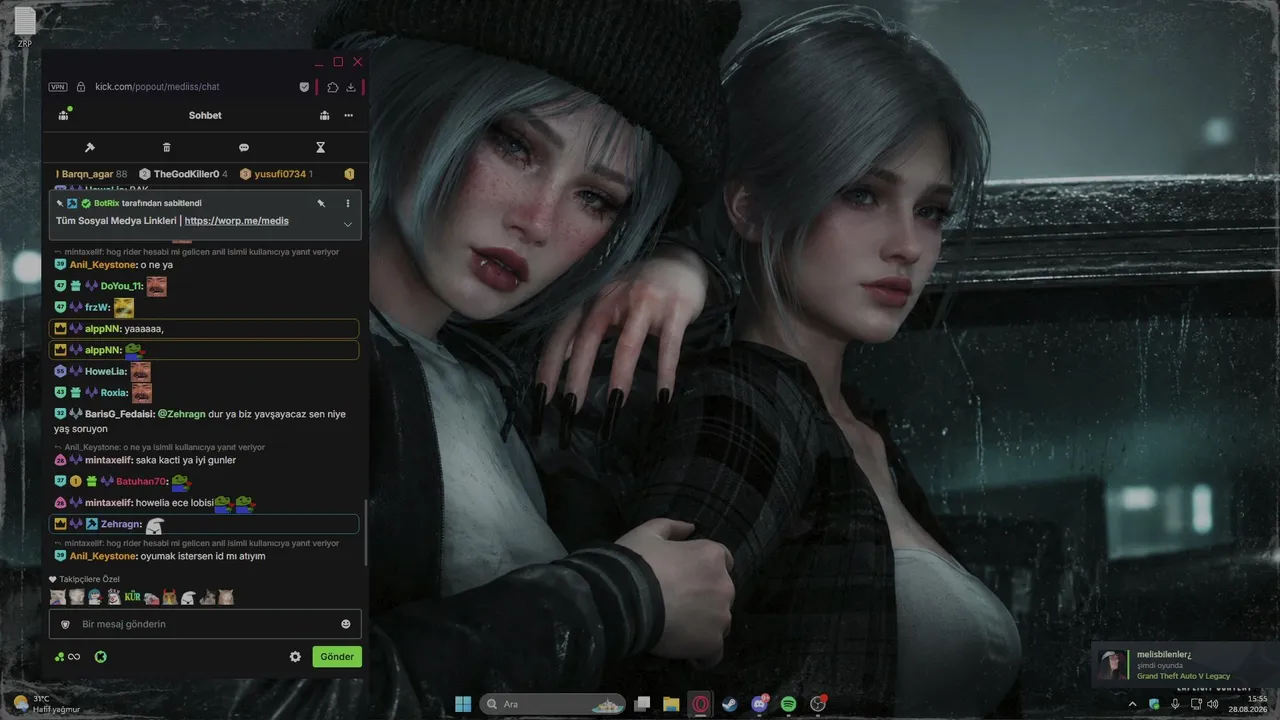
Task: Click the text 'yaaaaaa,' from alppNN
Action: pos(144,328)
